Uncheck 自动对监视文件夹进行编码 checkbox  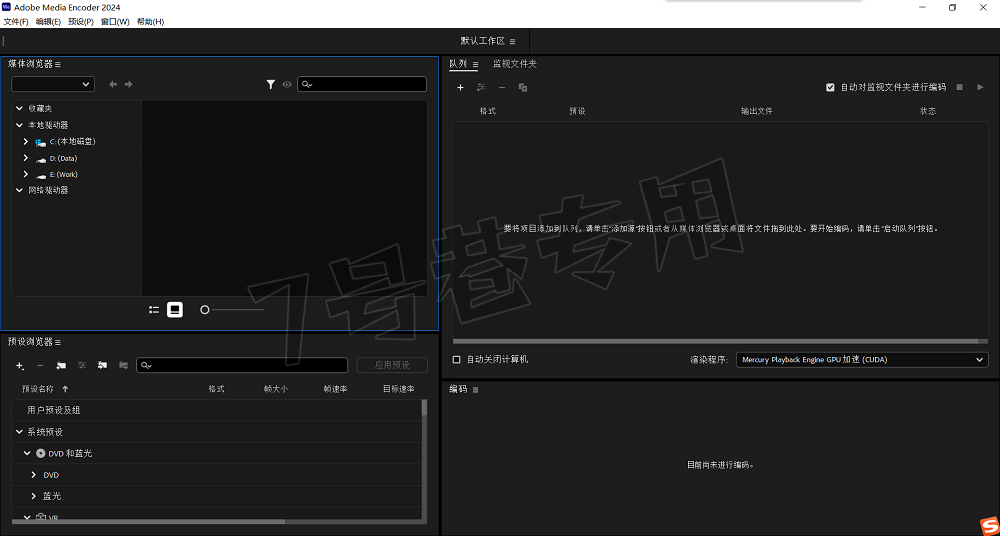830,87
